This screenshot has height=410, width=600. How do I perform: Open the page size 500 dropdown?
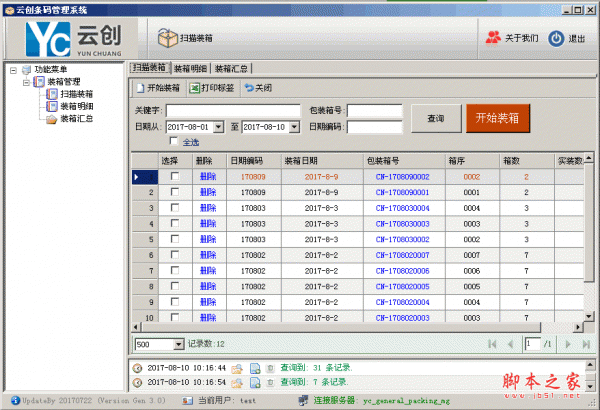(x=179, y=344)
